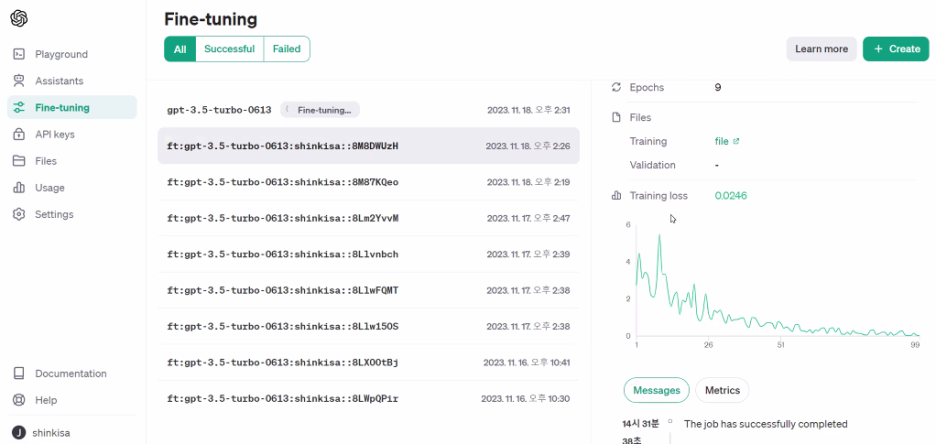The image size is (936, 444).
Task: Show All fine-tuning jobs
Action: tap(180, 49)
